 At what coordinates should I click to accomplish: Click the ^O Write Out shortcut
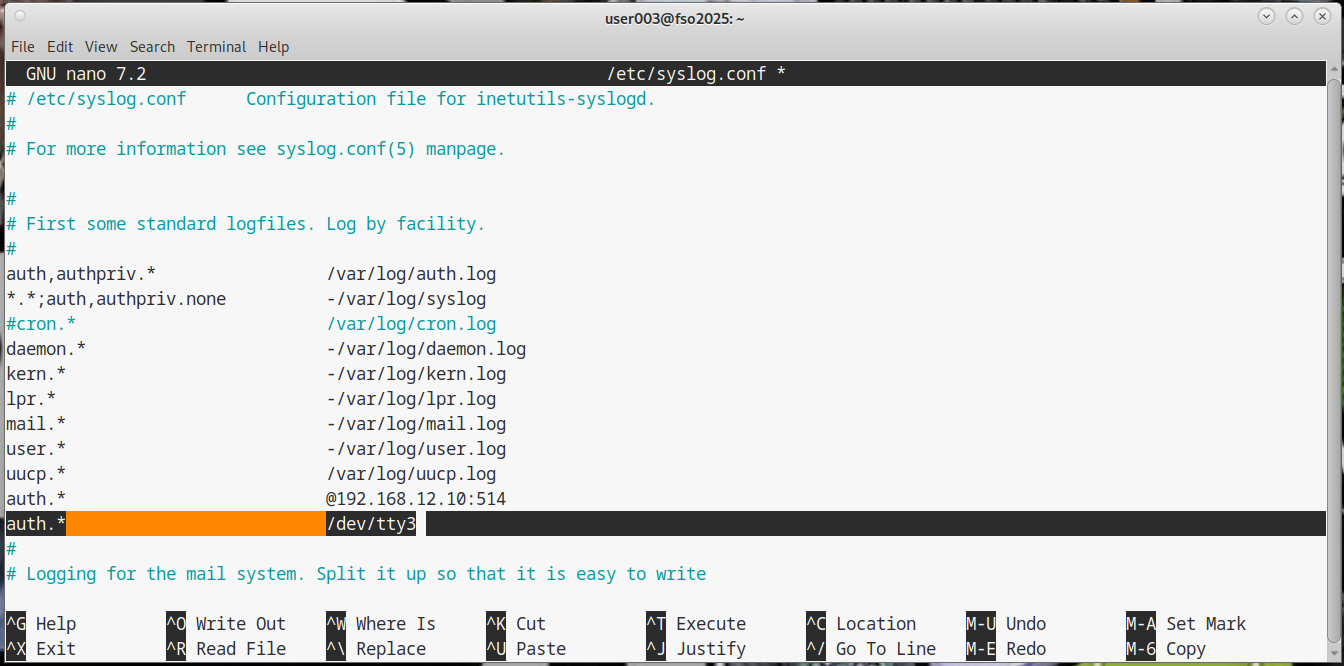(x=226, y=624)
